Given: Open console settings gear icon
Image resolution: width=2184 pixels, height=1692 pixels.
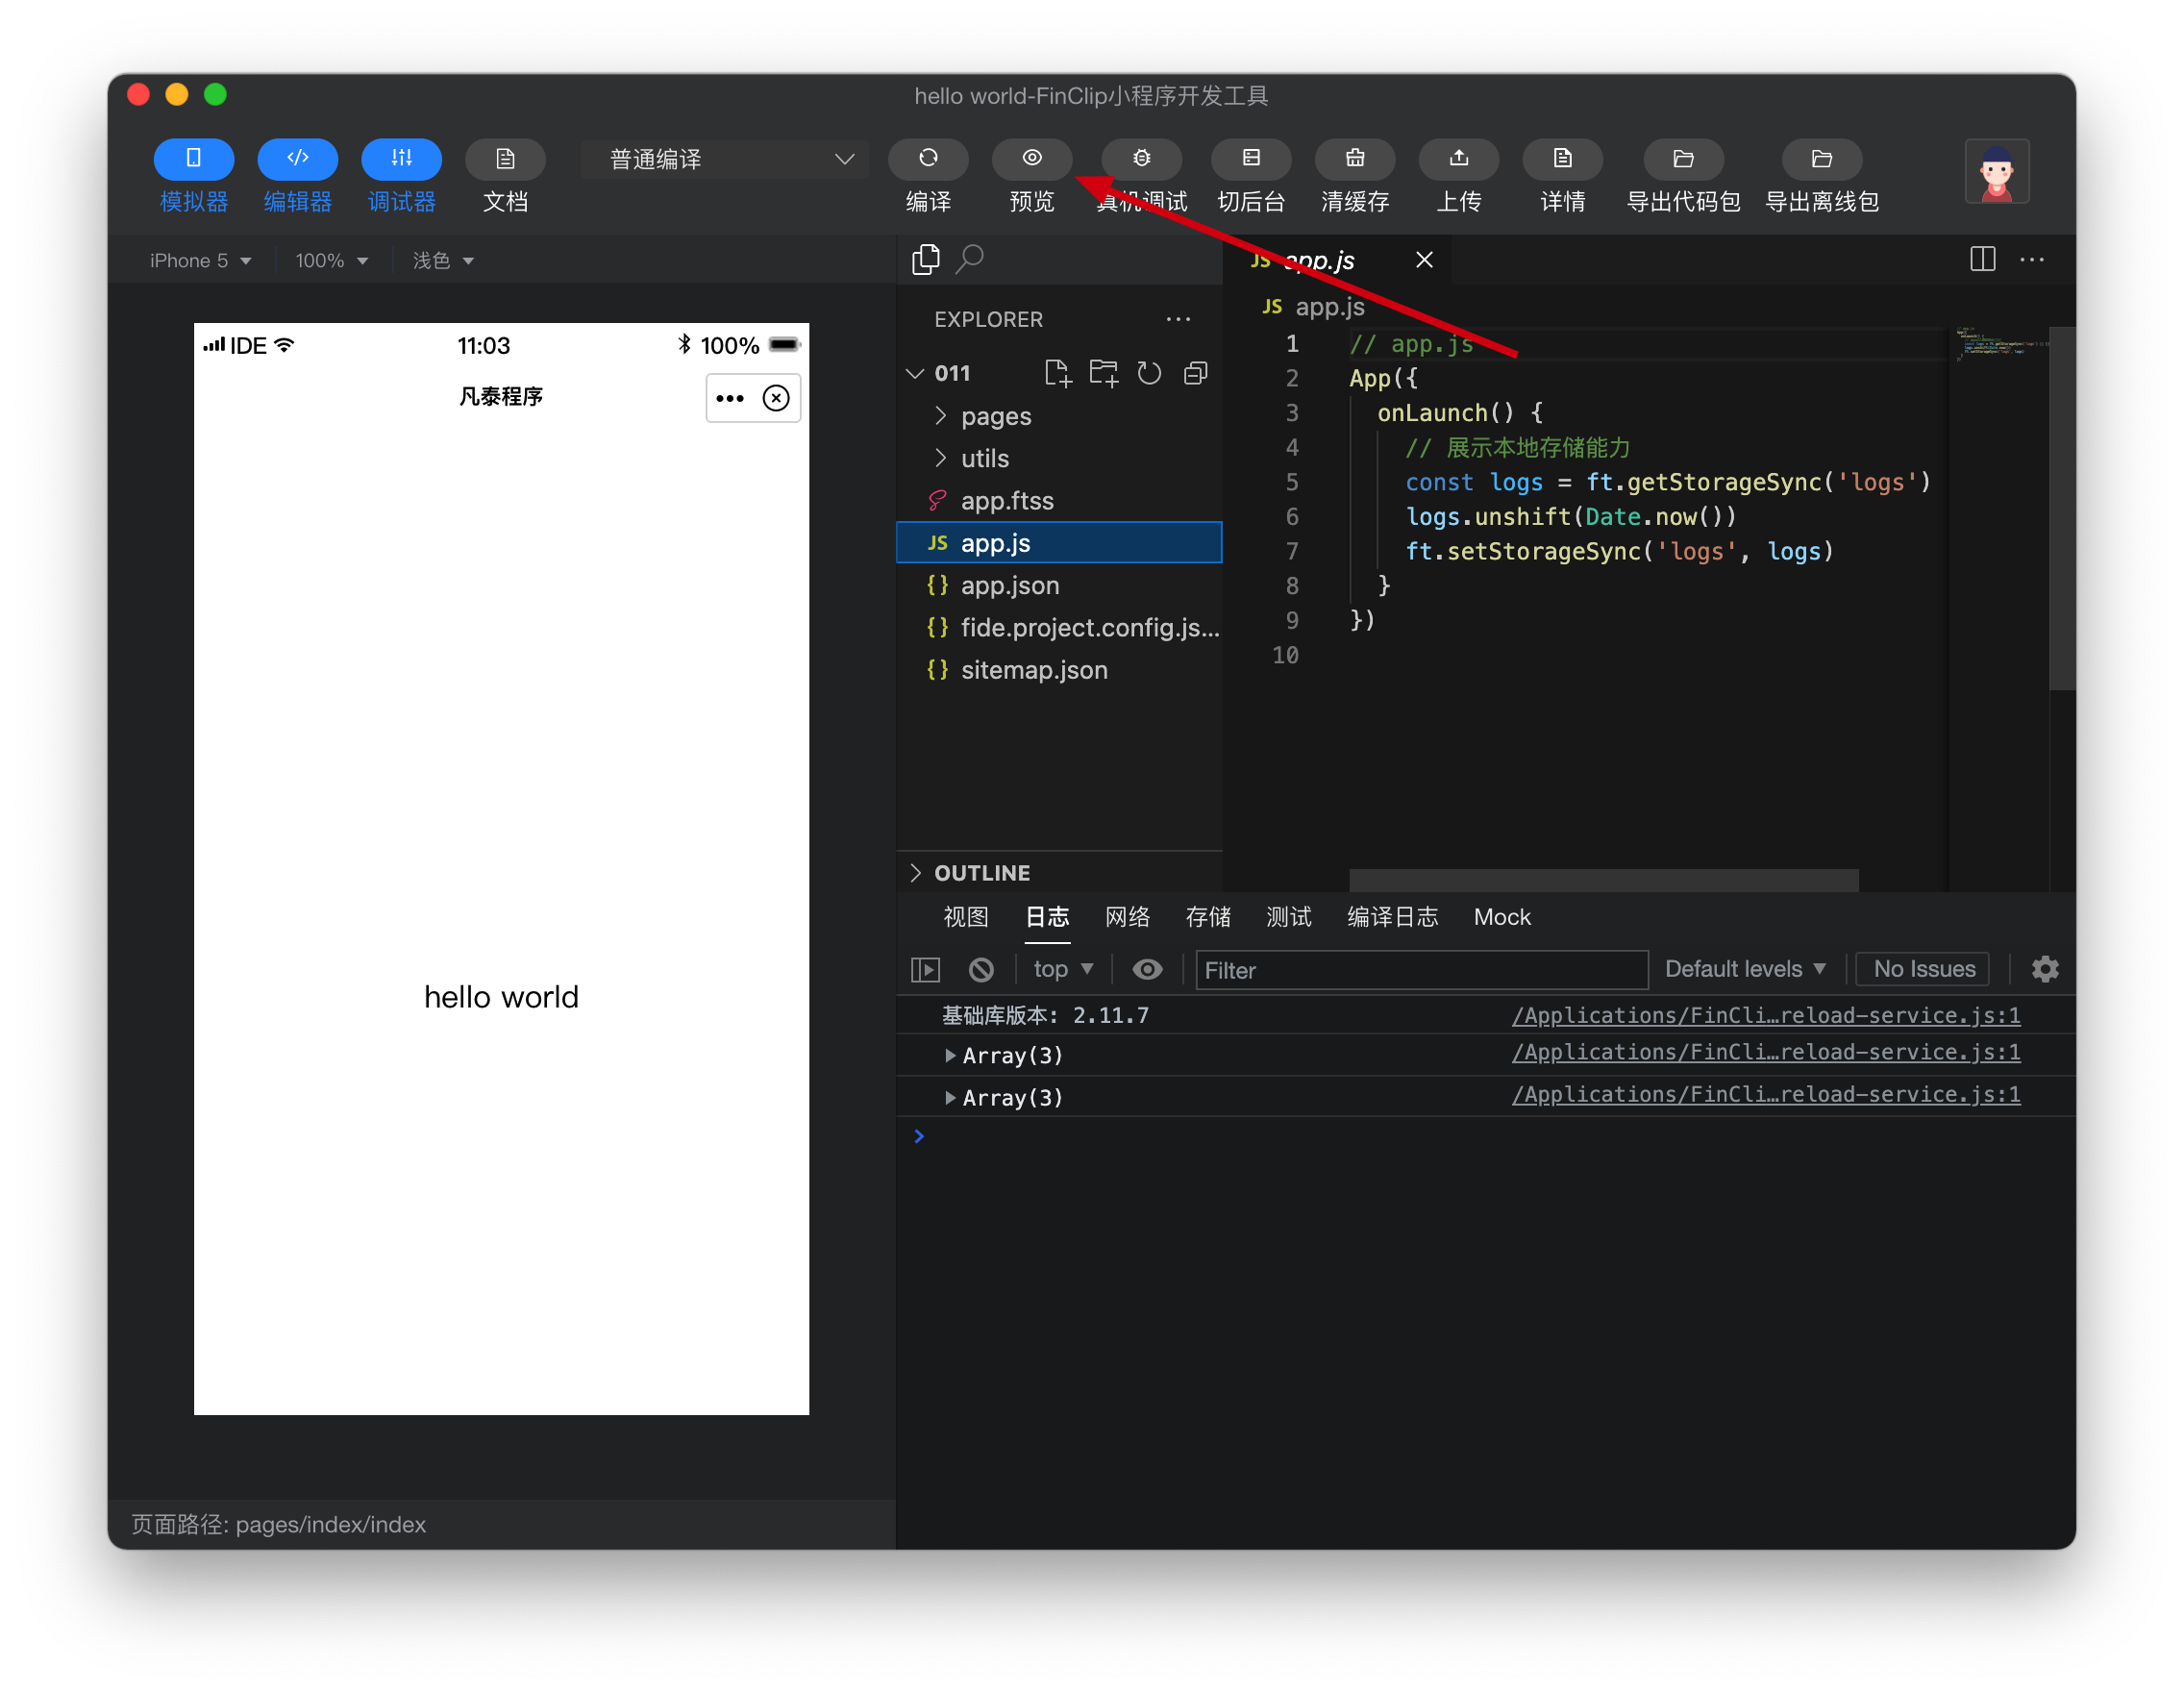Looking at the screenshot, I should 2044,968.
